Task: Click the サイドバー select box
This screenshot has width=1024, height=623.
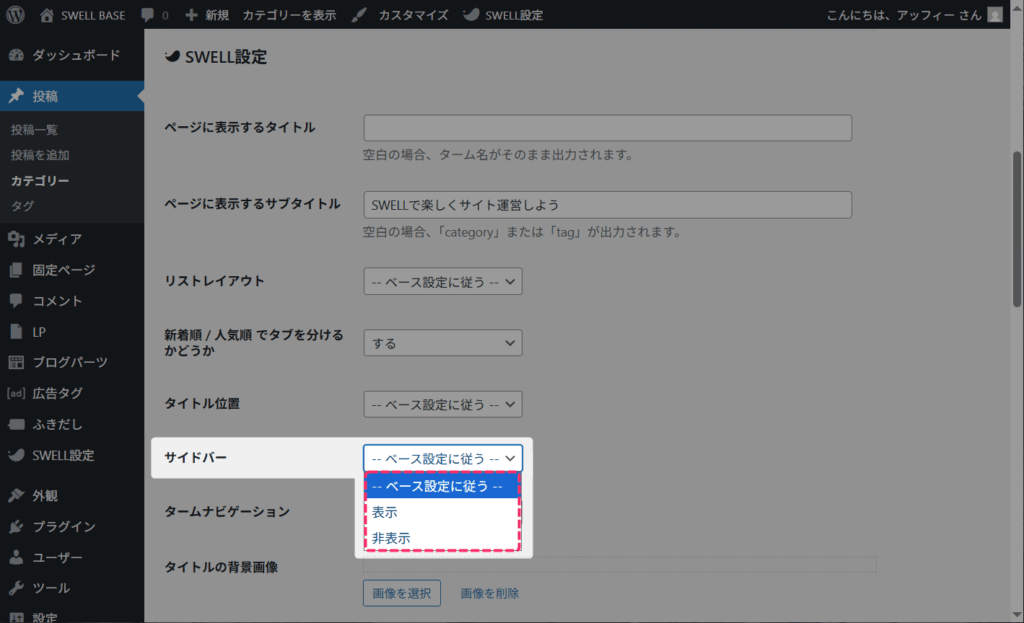Action: (443, 458)
